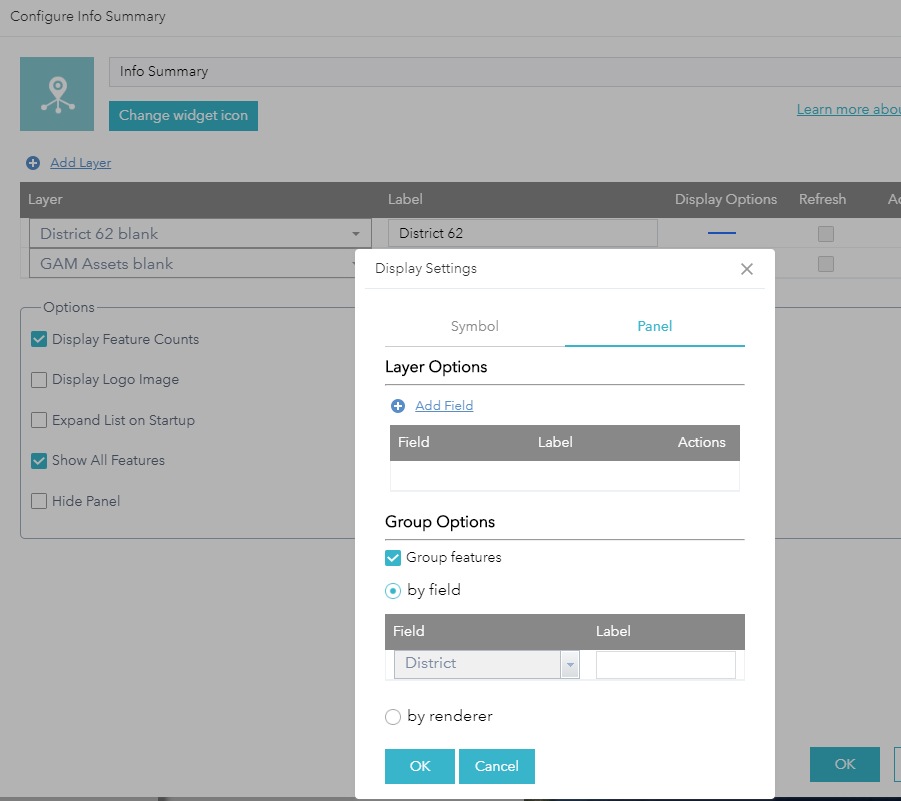The width and height of the screenshot is (901, 801).
Task: Open the Learn more about link
Action: tap(848, 109)
